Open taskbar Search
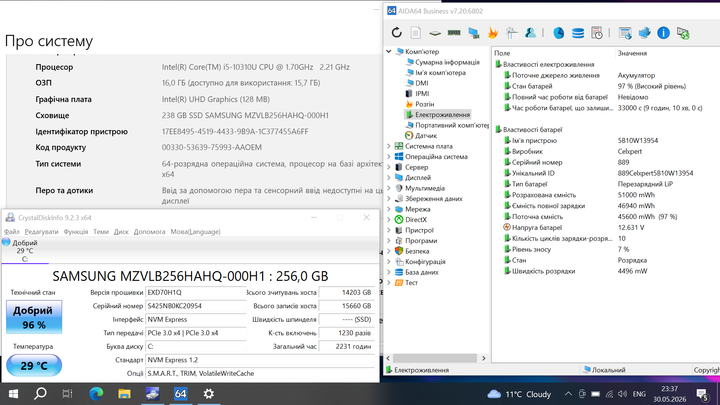720x405 pixels. [40, 394]
